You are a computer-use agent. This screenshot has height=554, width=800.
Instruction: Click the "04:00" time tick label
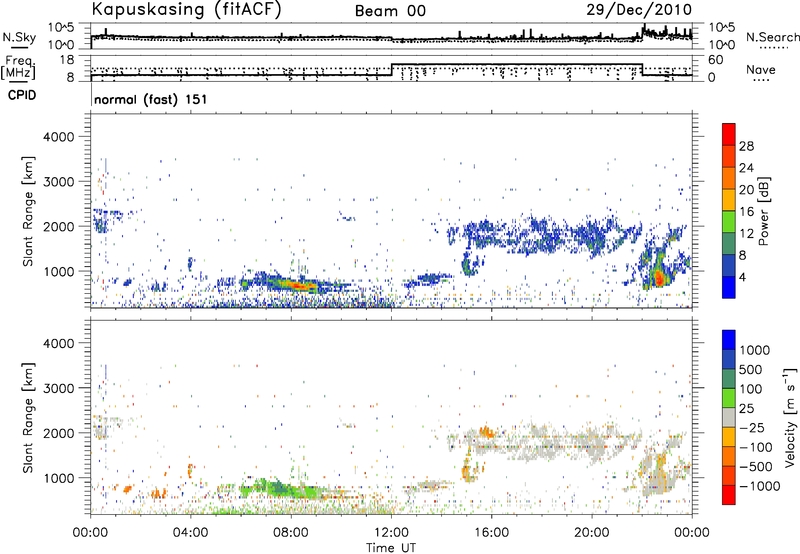click(190, 533)
